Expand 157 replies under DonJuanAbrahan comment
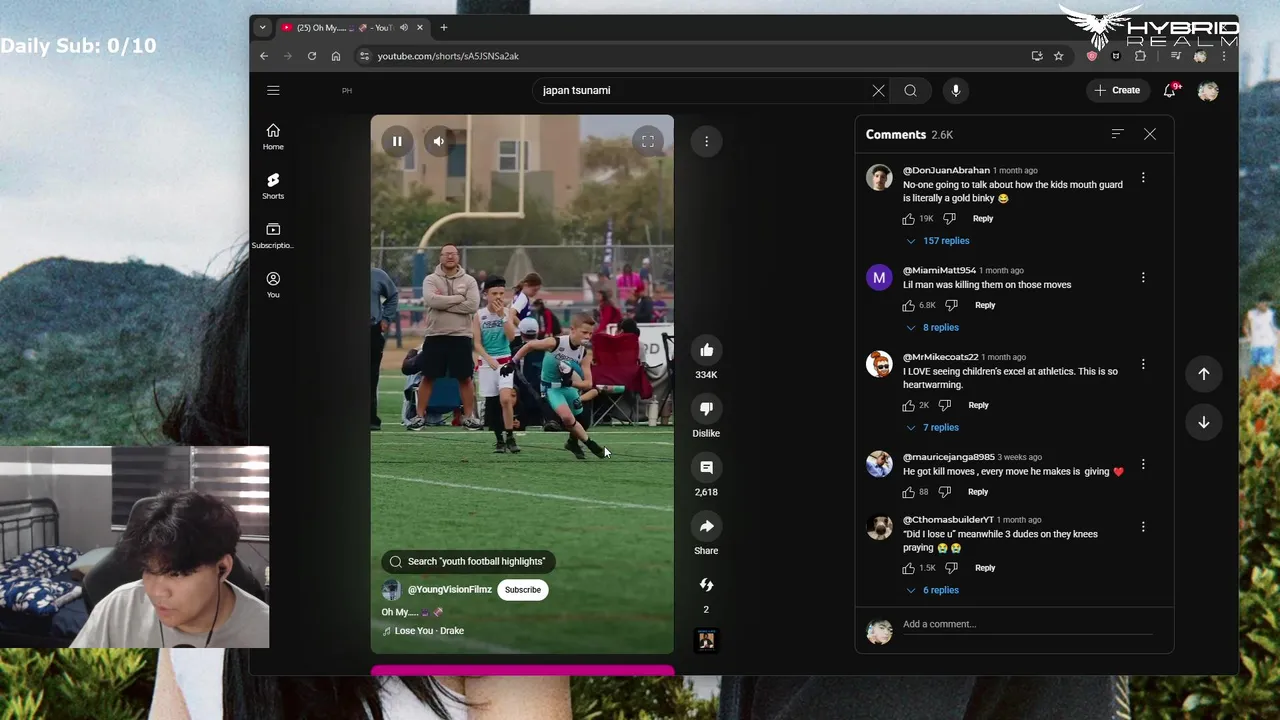 pyautogui.click(x=938, y=241)
